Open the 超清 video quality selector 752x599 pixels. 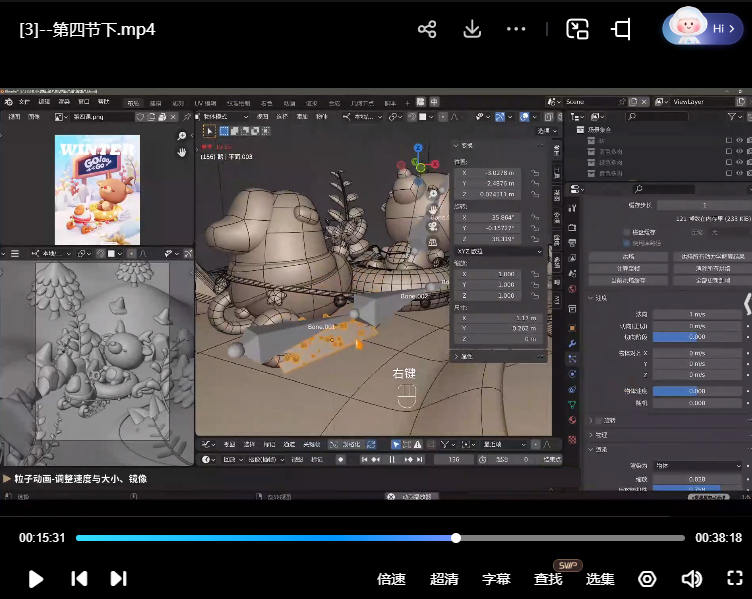coord(444,579)
